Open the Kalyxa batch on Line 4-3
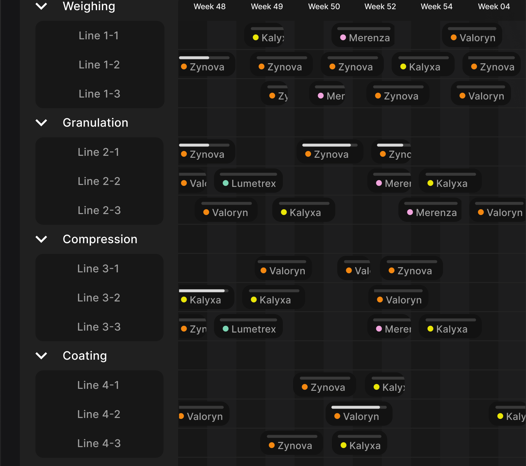 (x=359, y=443)
